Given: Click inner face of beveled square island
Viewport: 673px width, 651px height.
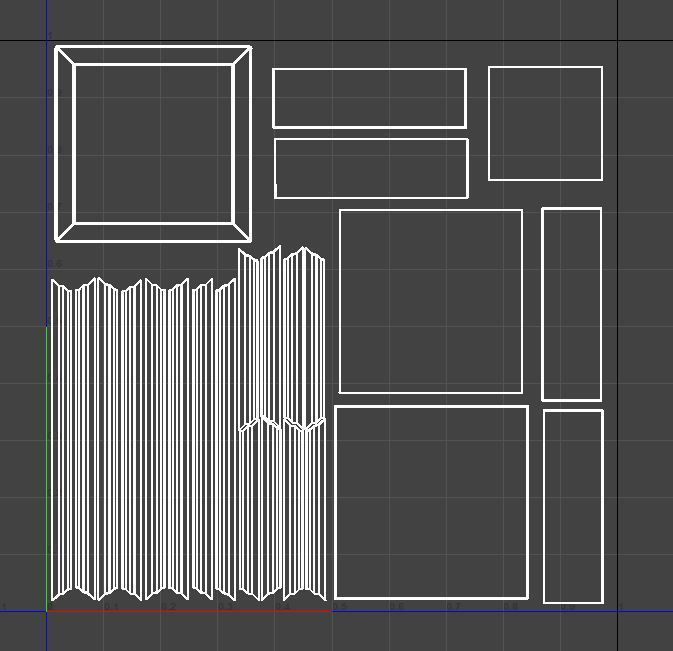Looking at the screenshot, I should (x=153, y=144).
